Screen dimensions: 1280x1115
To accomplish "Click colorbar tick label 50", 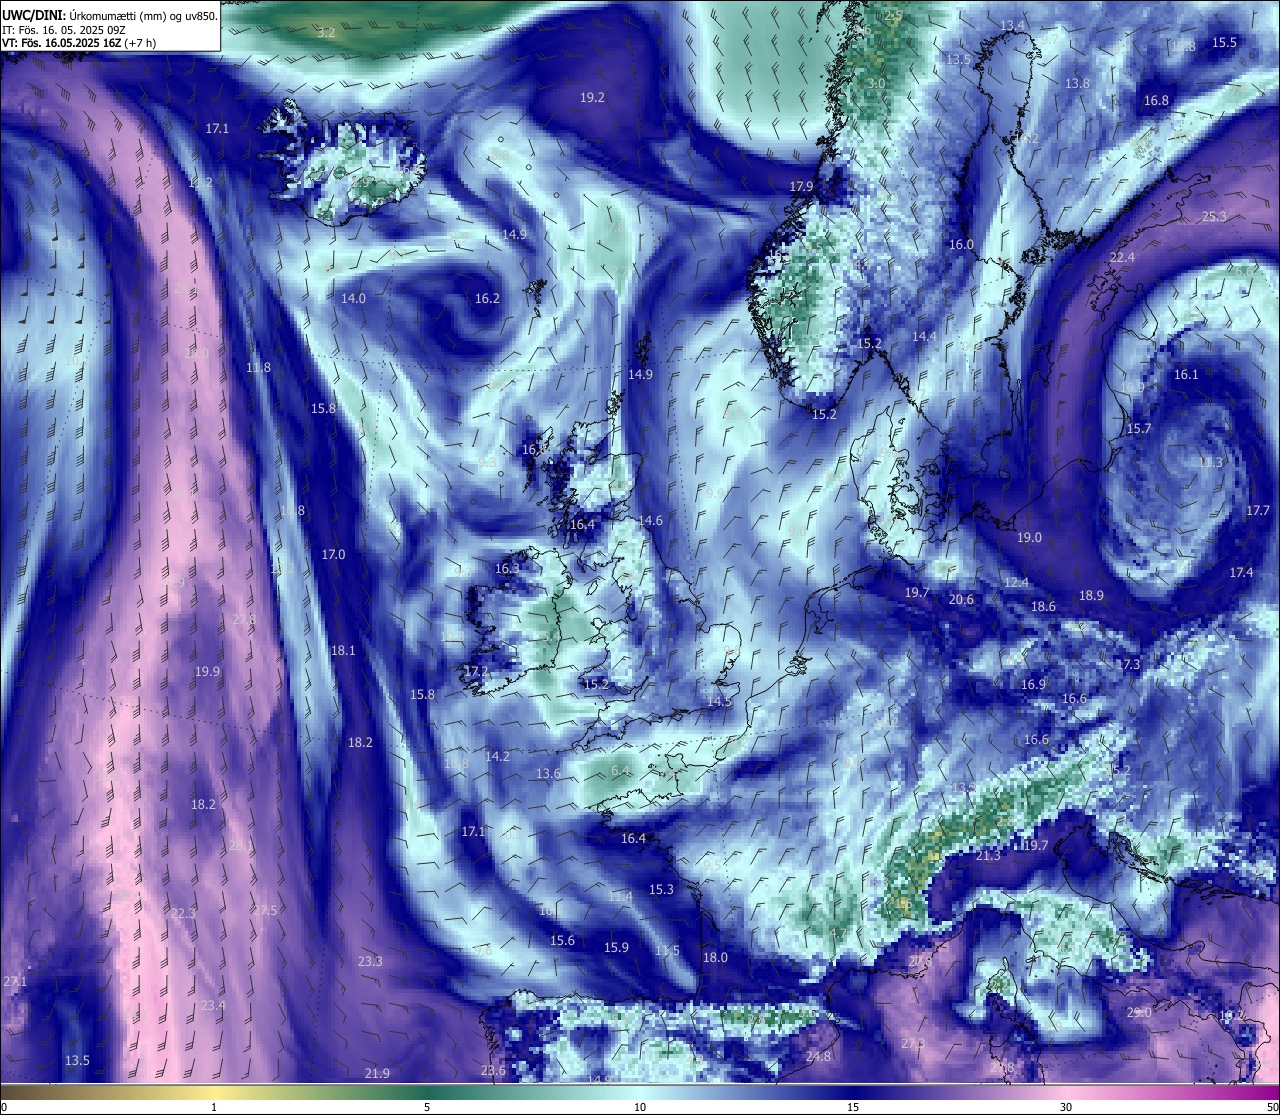I will pos(1272,1107).
